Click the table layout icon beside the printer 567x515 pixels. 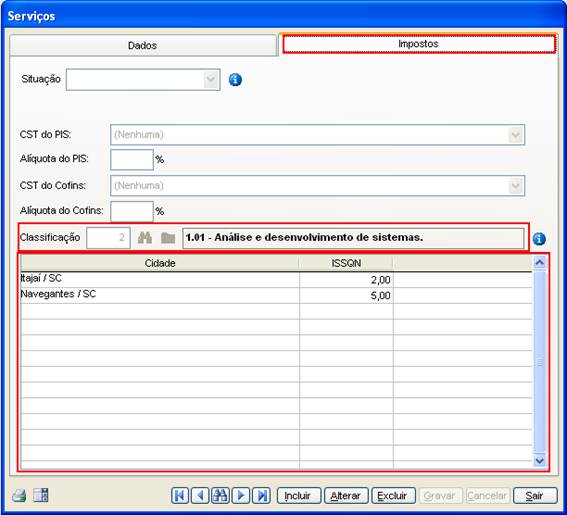(x=41, y=495)
